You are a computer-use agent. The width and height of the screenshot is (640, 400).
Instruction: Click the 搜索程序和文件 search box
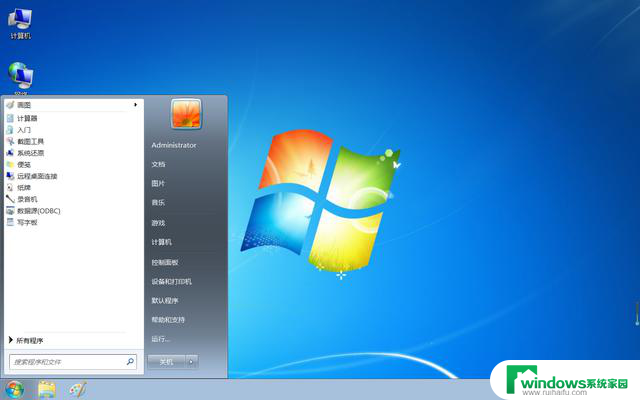coord(73,362)
